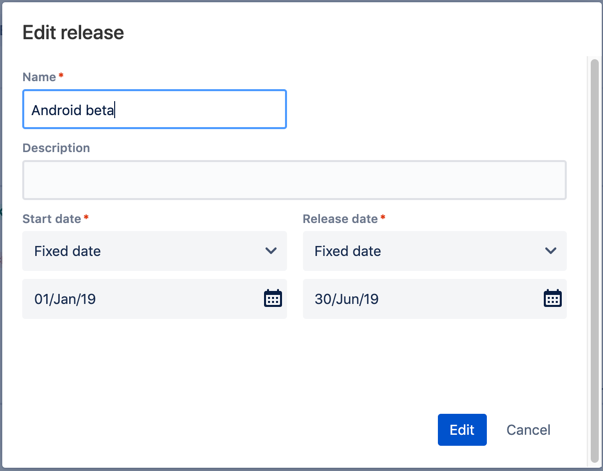Click the Start date label
The image size is (603, 471).
click(52, 219)
